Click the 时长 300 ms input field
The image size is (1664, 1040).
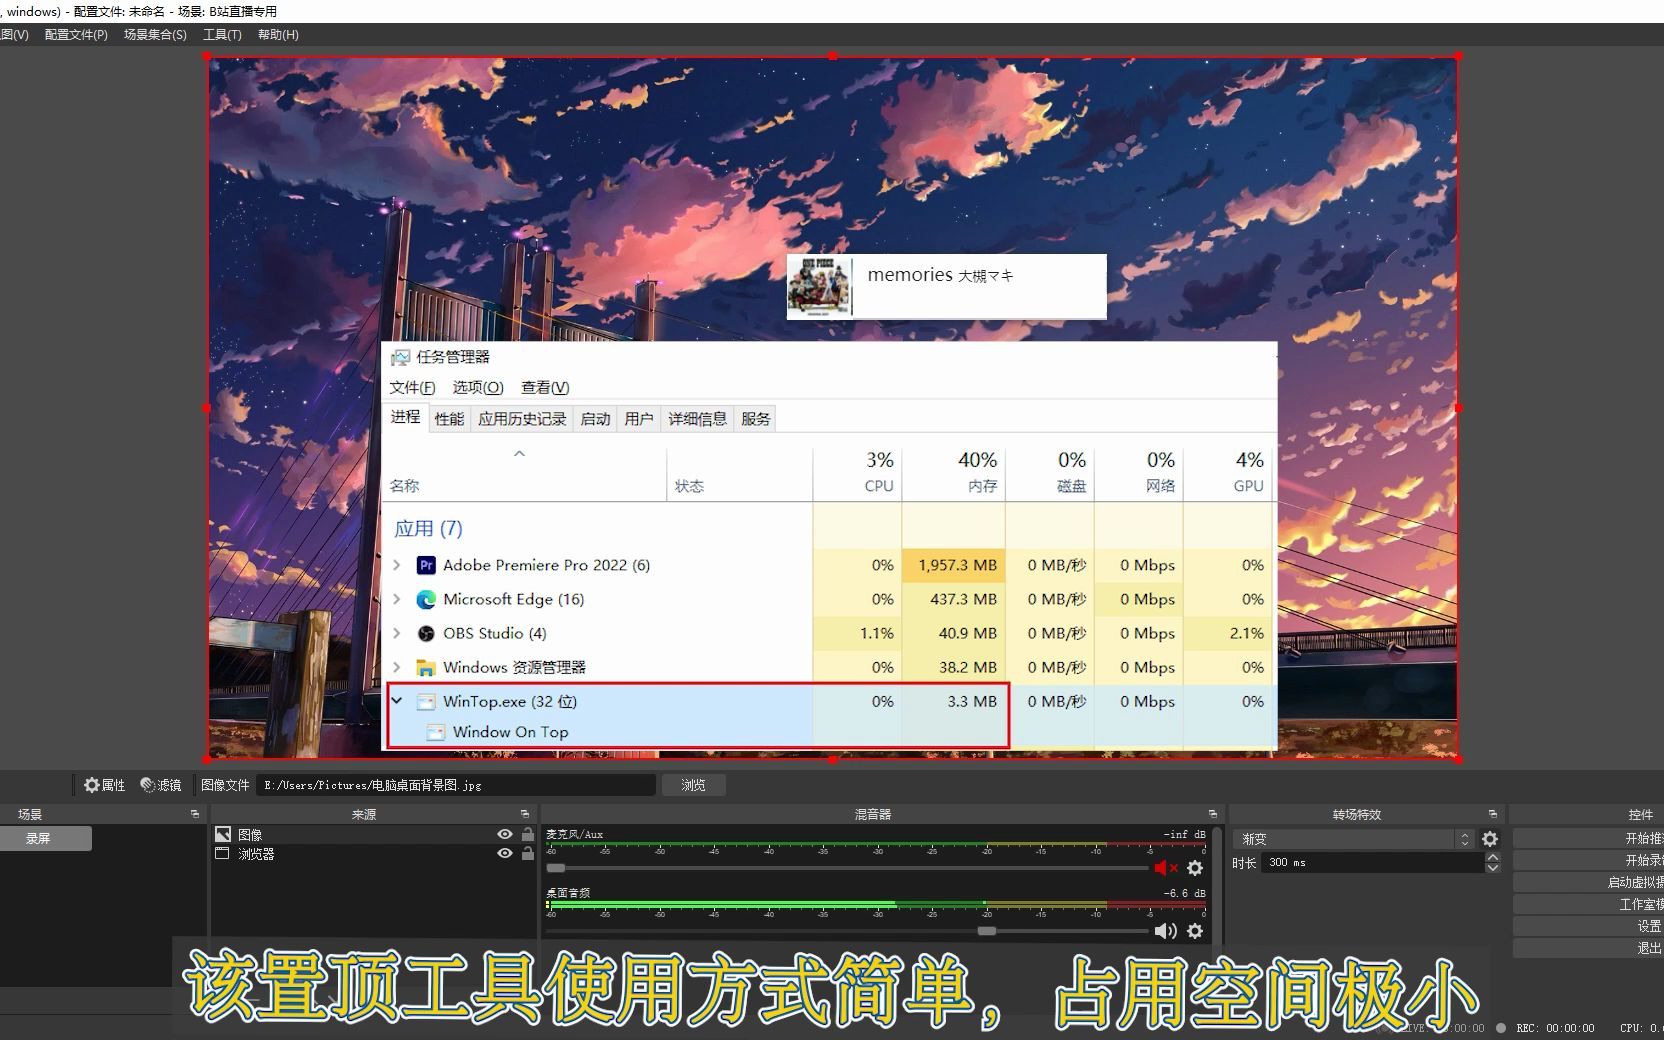[x=1372, y=862]
